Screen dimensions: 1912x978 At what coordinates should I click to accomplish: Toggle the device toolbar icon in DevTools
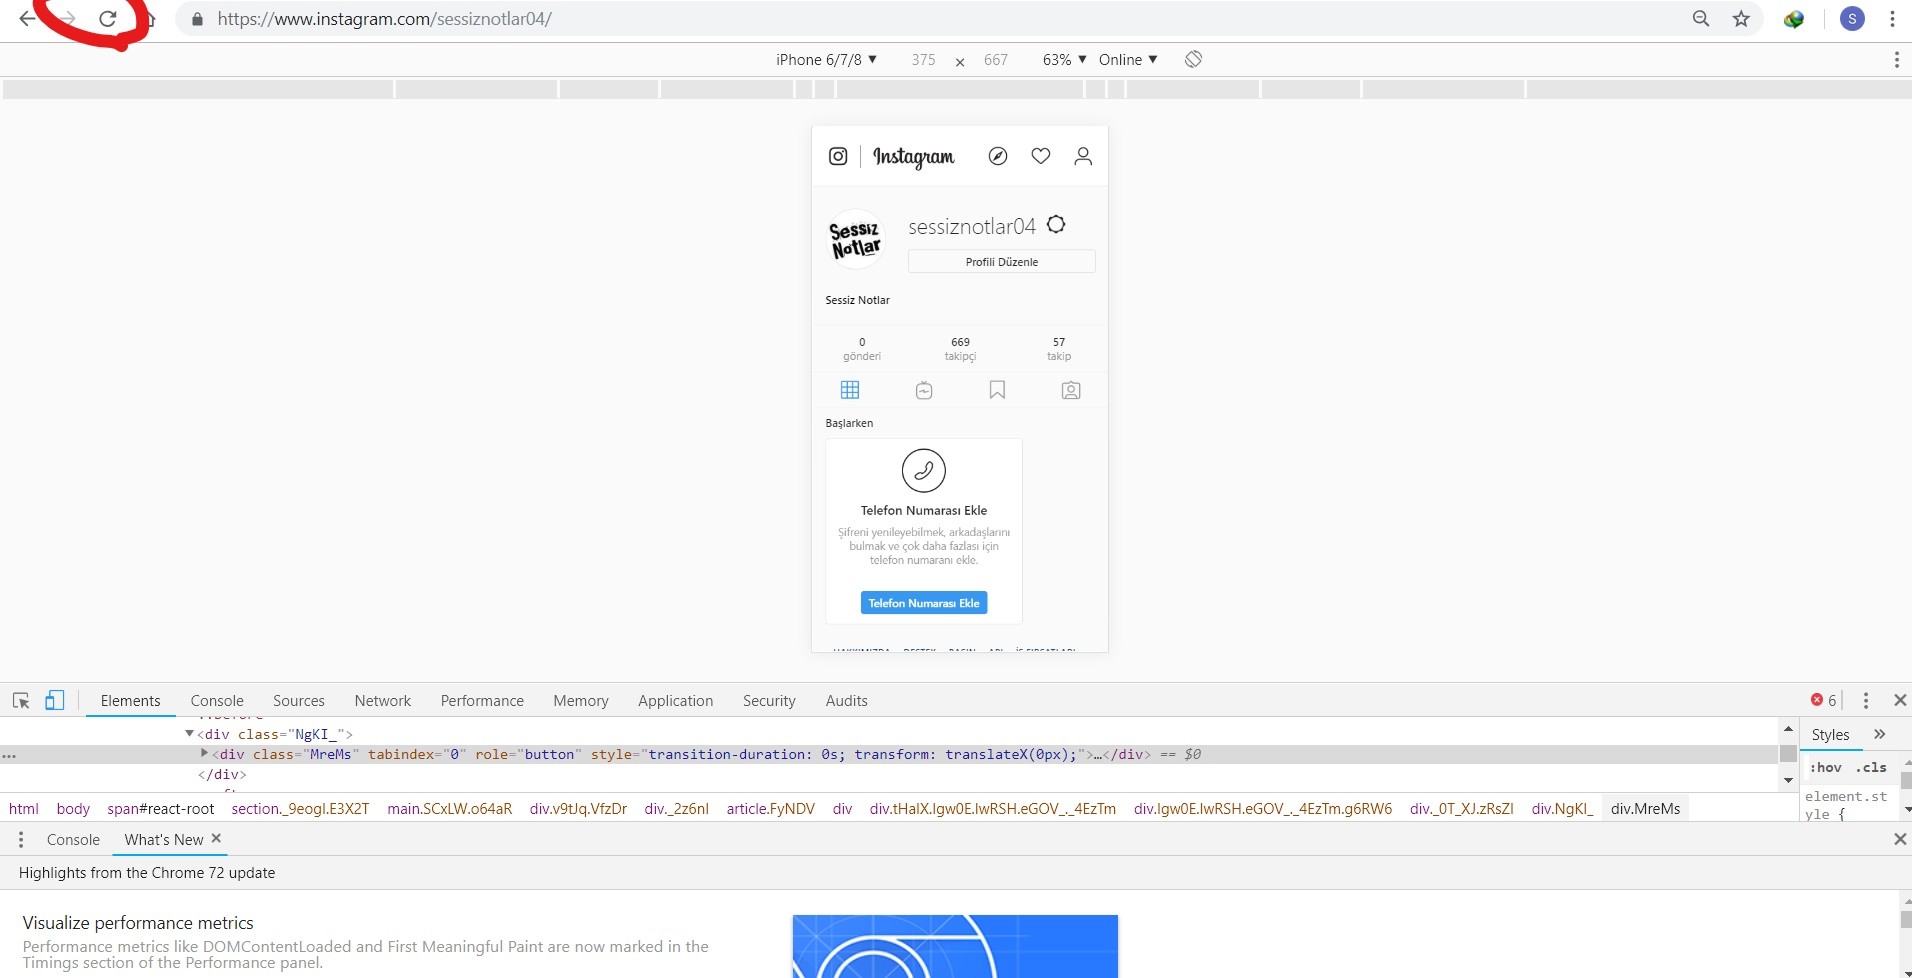(55, 700)
